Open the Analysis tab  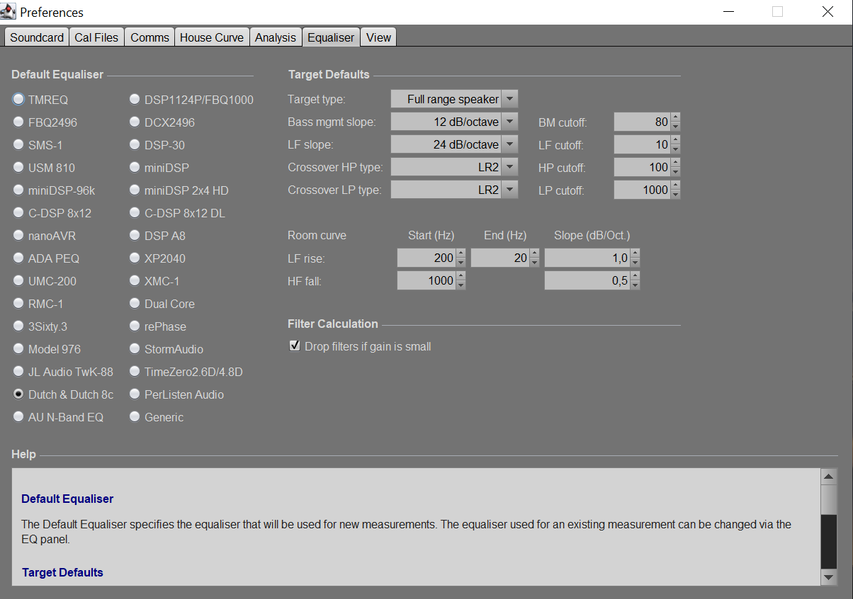coord(275,38)
